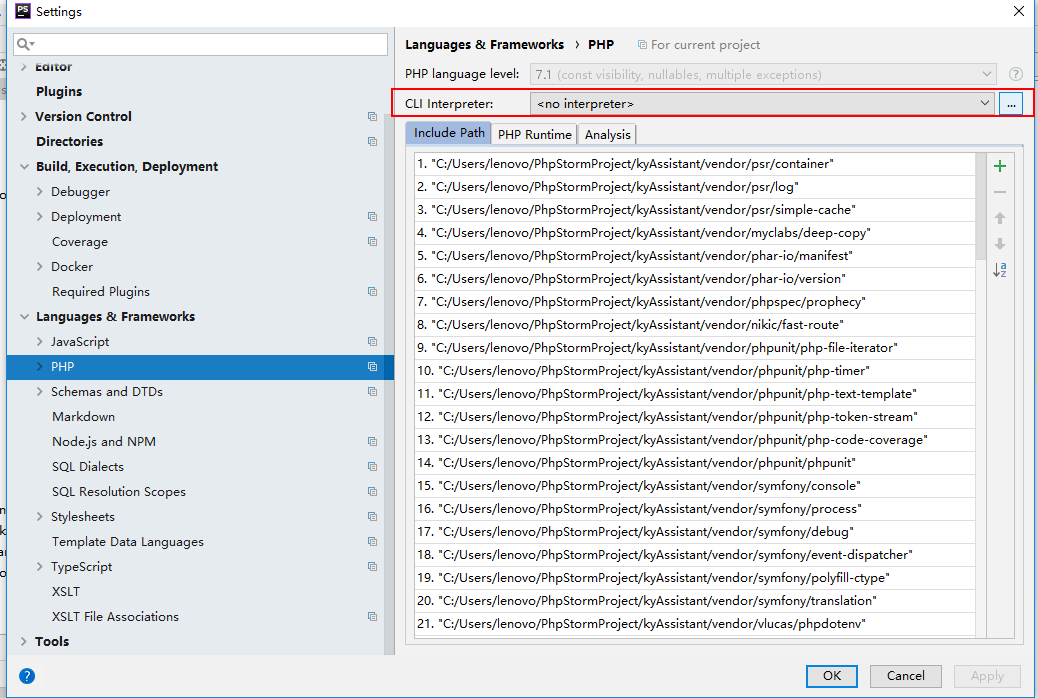Select the vendor/nikic/fast-route include path
1038x698 pixels.
(x=695, y=324)
